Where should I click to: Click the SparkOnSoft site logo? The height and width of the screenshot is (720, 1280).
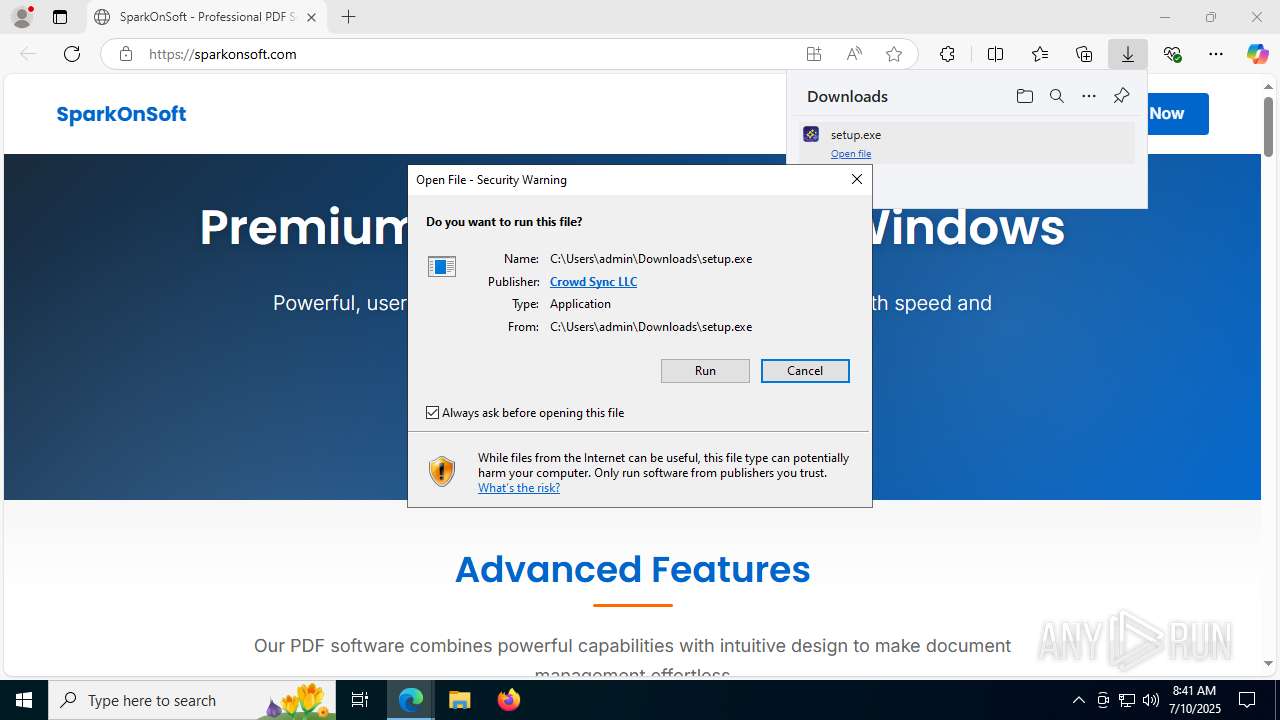[121, 114]
